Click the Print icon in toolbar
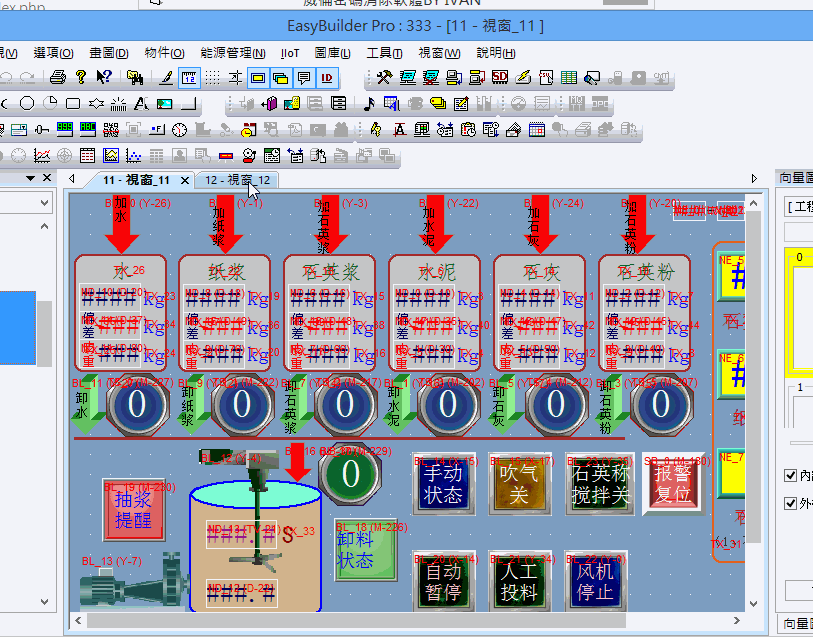Image resolution: width=813 pixels, height=637 pixels. click(59, 77)
